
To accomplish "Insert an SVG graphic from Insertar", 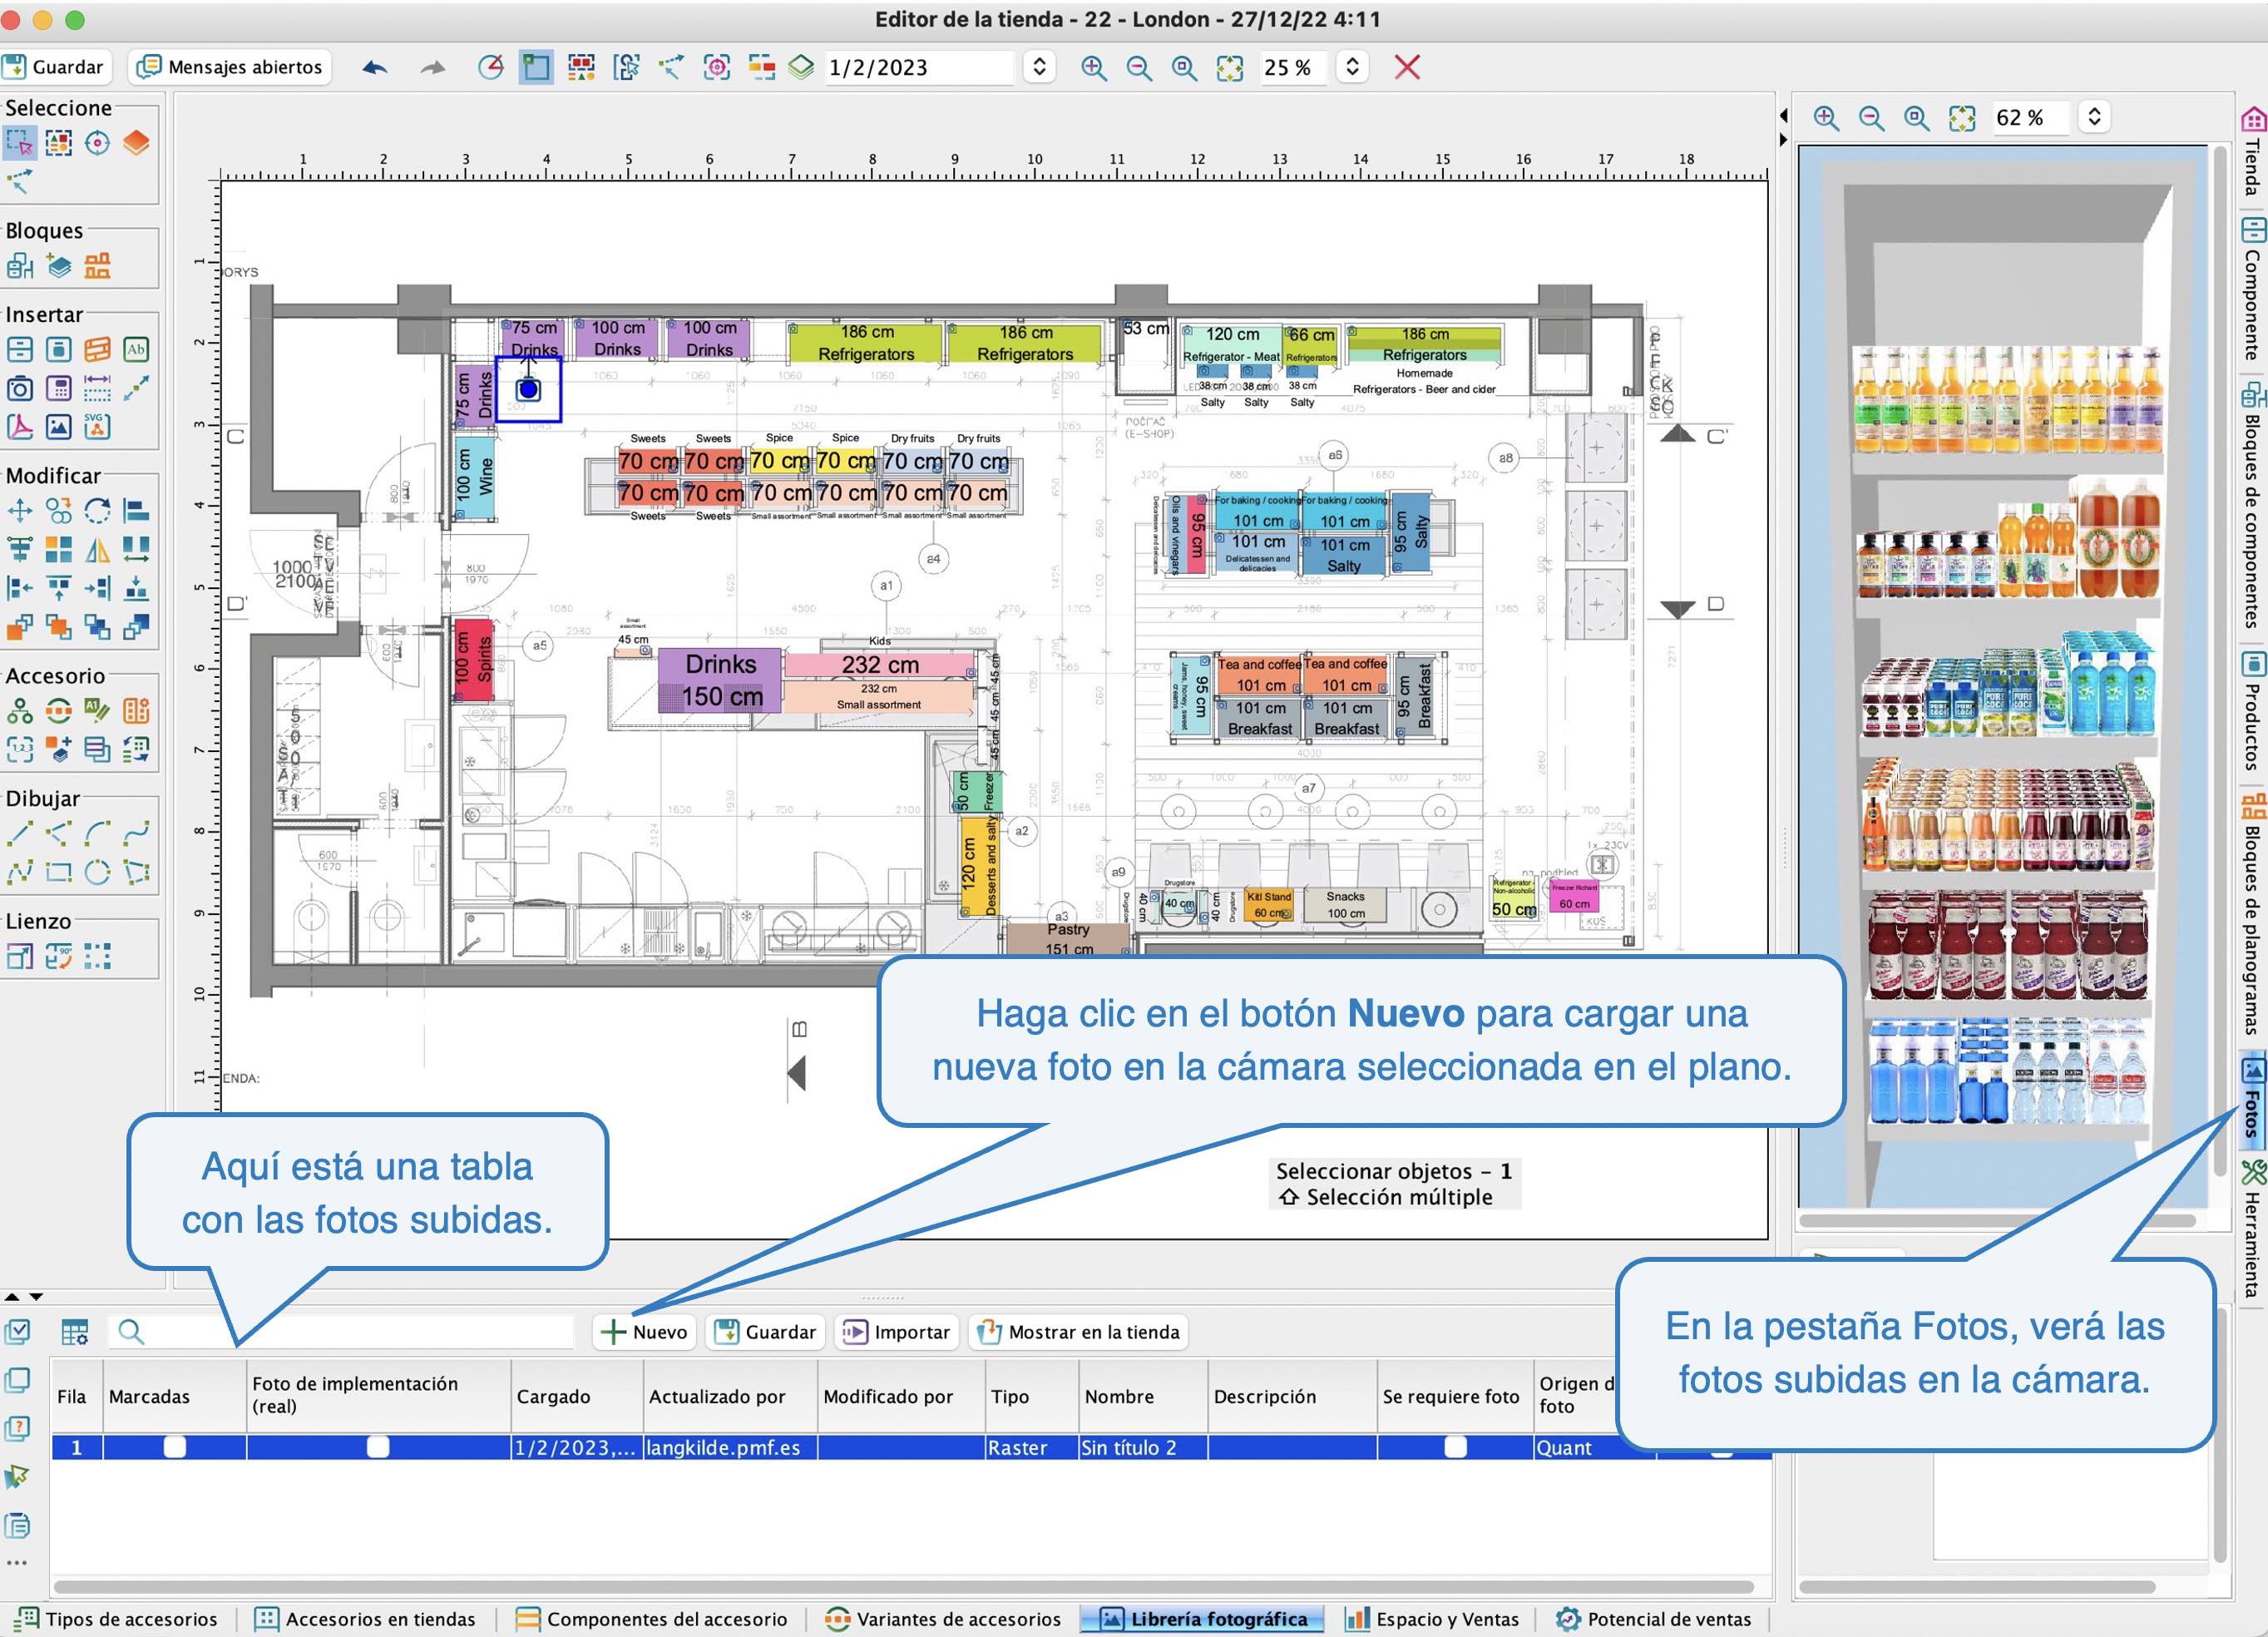I will click(97, 426).
